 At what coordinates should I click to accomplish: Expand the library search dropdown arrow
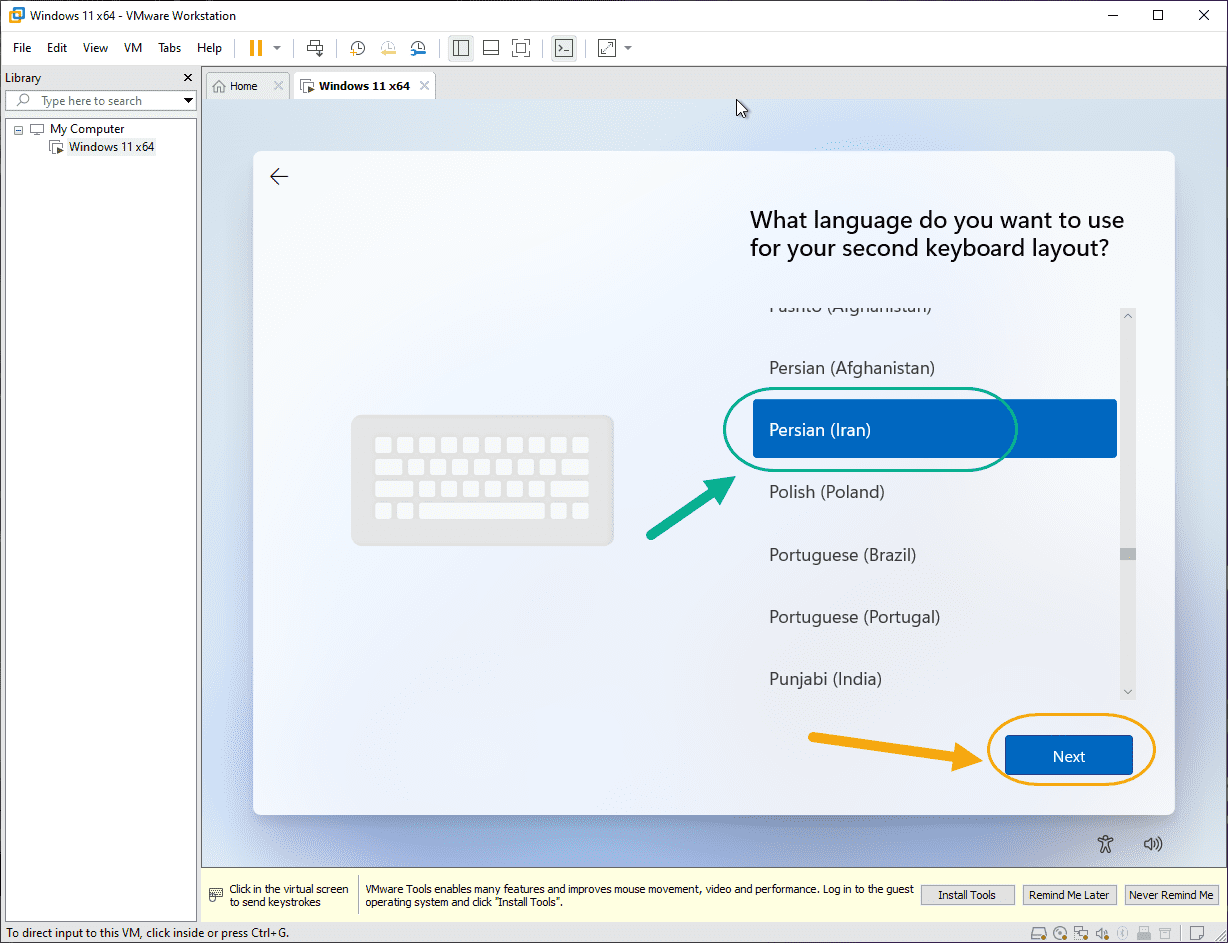188,101
